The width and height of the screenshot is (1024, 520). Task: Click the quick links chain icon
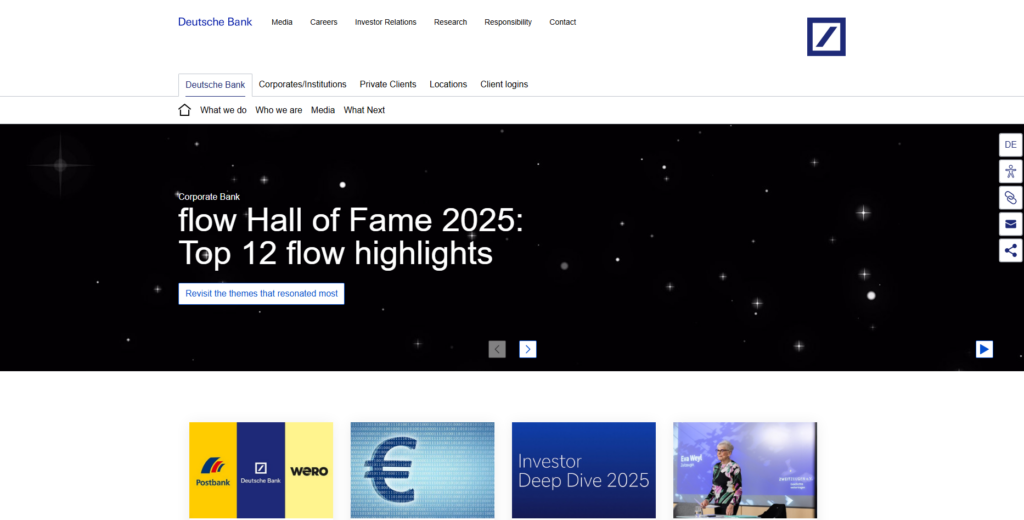(1010, 198)
